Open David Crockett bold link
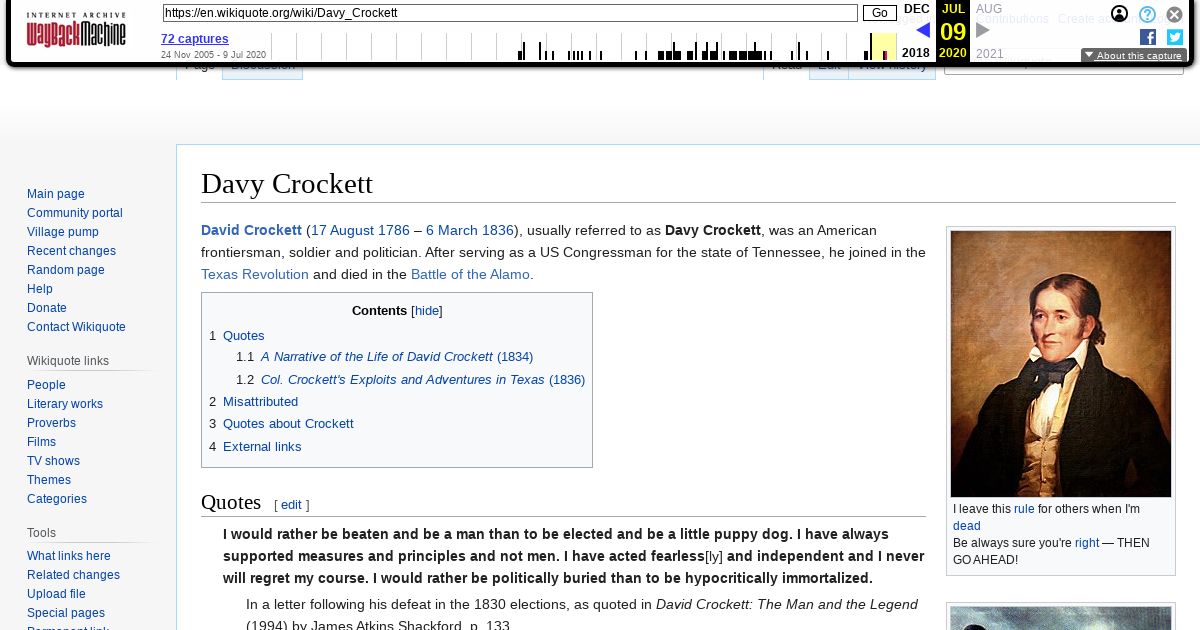The height and width of the screenshot is (630, 1200). pyautogui.click(x=251, y=230)
